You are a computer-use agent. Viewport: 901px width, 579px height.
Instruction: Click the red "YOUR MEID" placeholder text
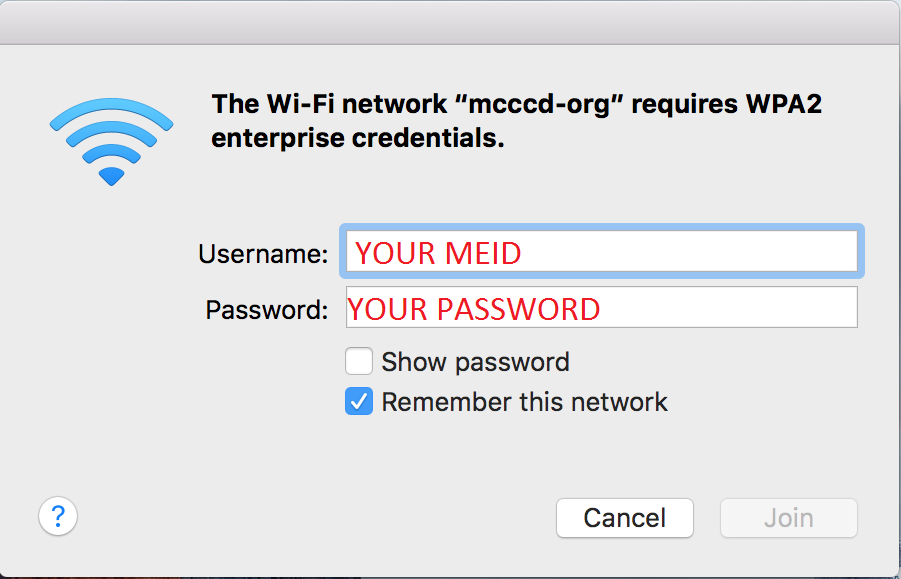pyautogui.click(x=438, y=253)
